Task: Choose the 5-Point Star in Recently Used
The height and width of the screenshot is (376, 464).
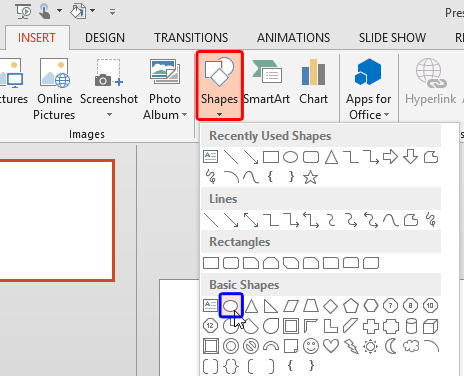Action: 310,177
